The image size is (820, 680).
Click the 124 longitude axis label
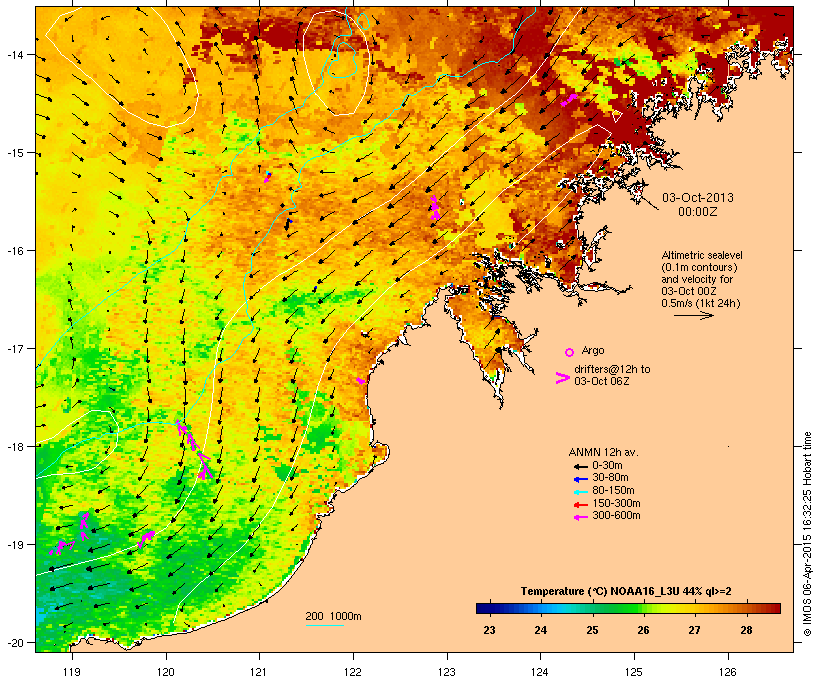[x=540, y=672]
